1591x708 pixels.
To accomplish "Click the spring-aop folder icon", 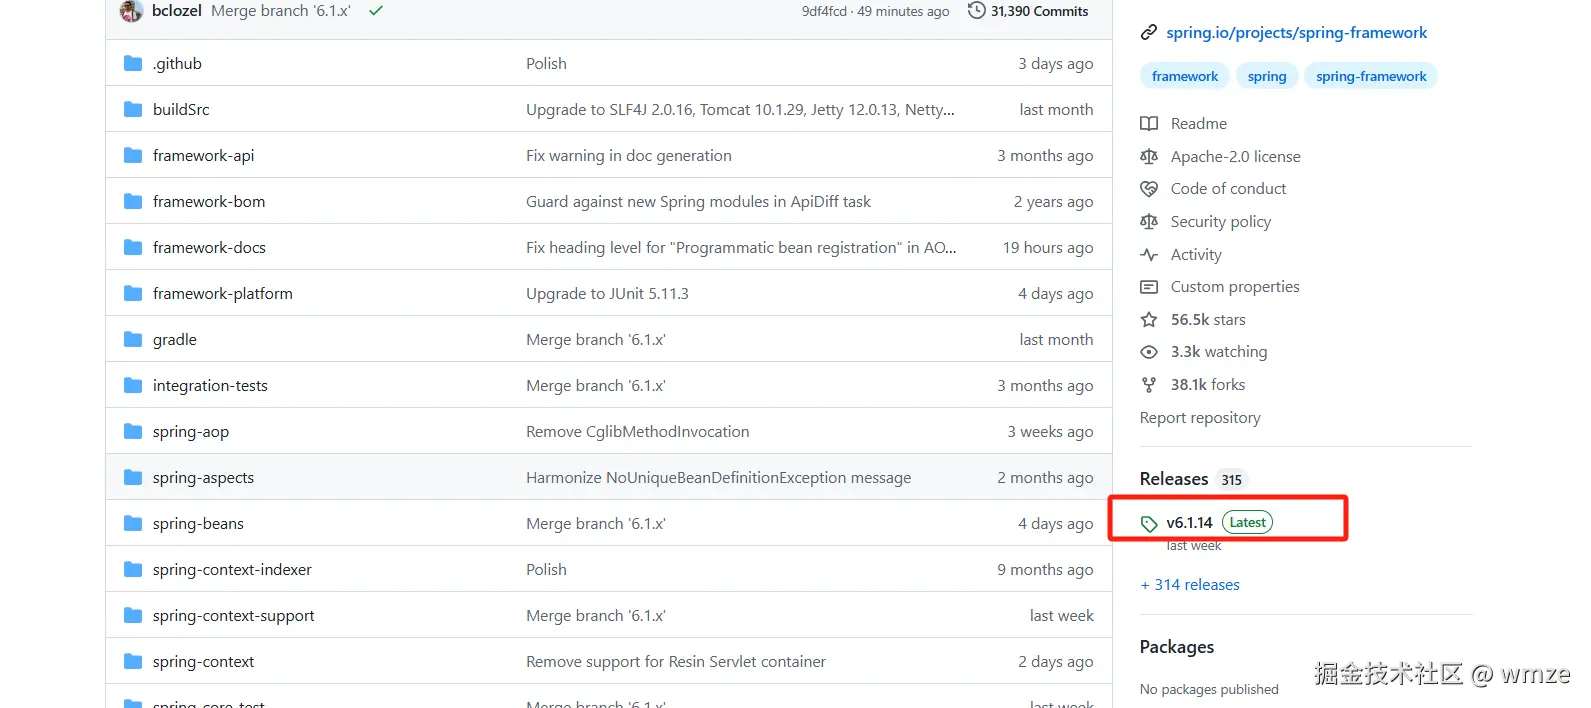I will click(x=133, y=431).
